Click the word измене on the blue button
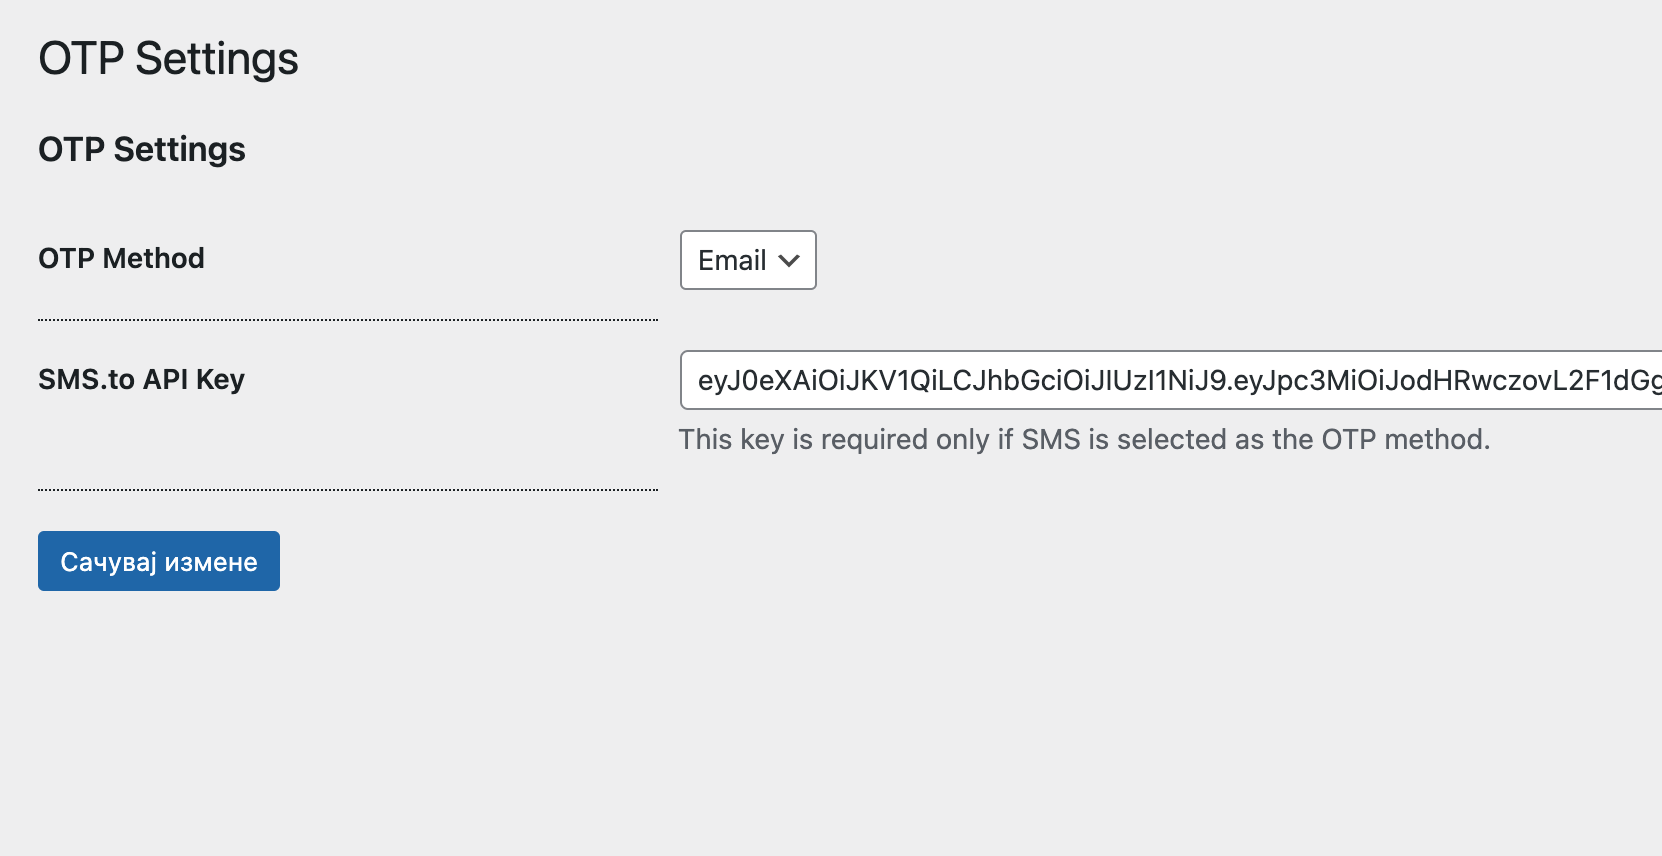Viewport: 1662px width, 856px height. click(211, 562)
